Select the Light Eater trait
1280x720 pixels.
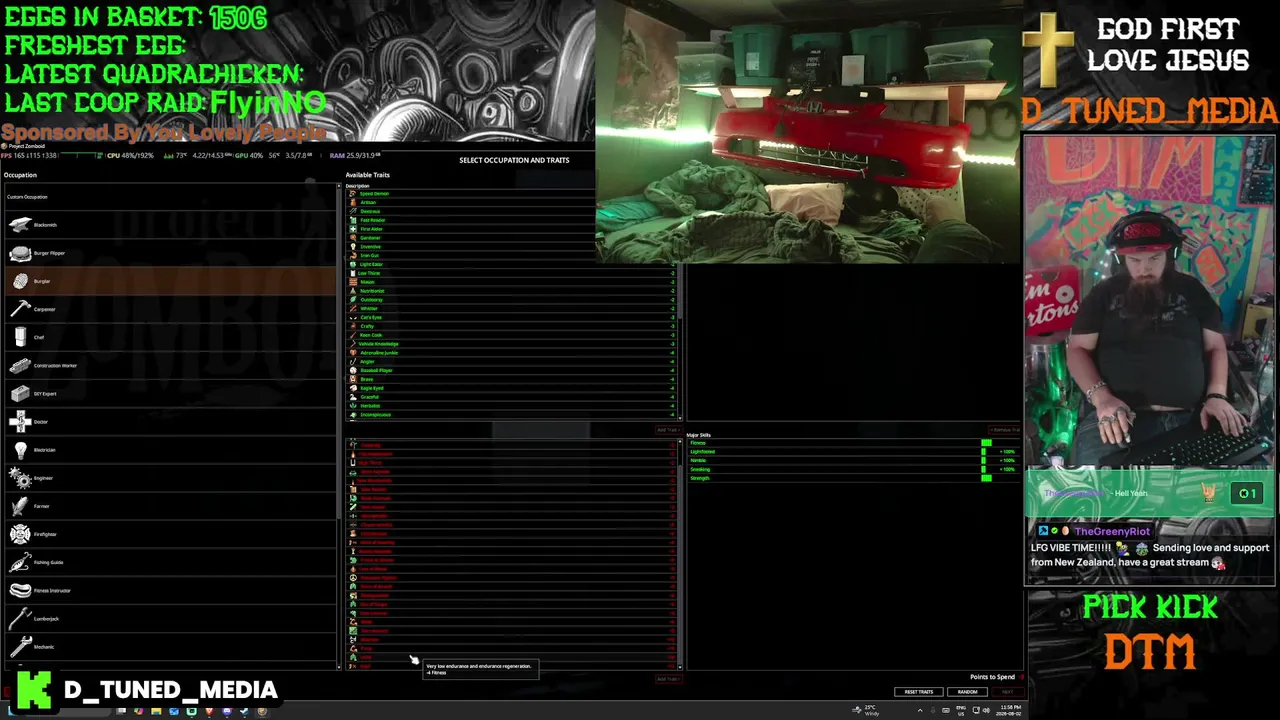(x=512, y=264)
